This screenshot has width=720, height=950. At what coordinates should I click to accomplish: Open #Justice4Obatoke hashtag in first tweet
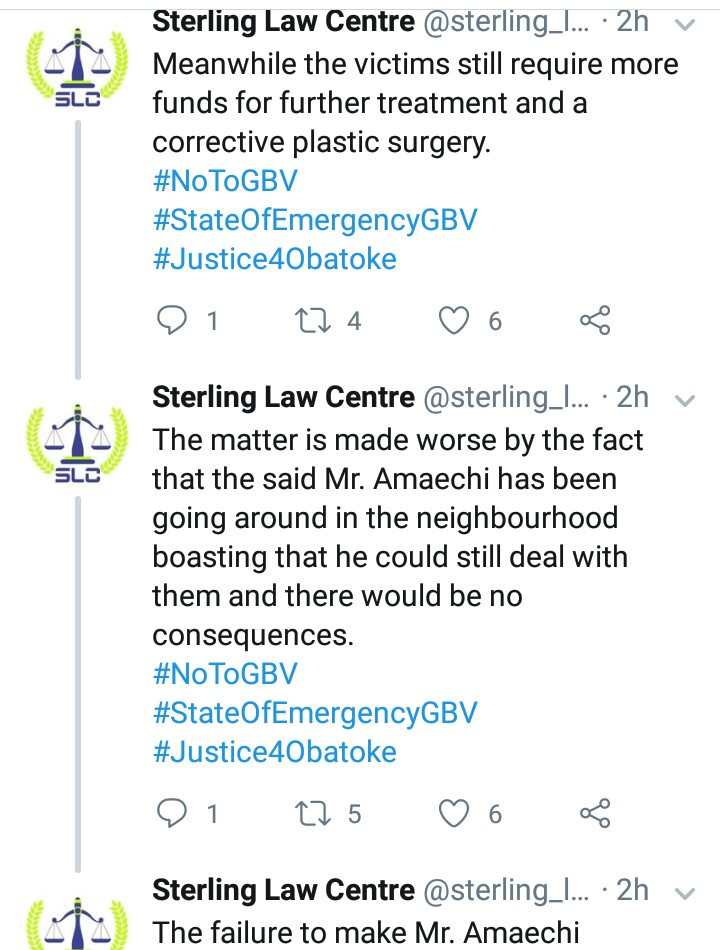(275, 259)
